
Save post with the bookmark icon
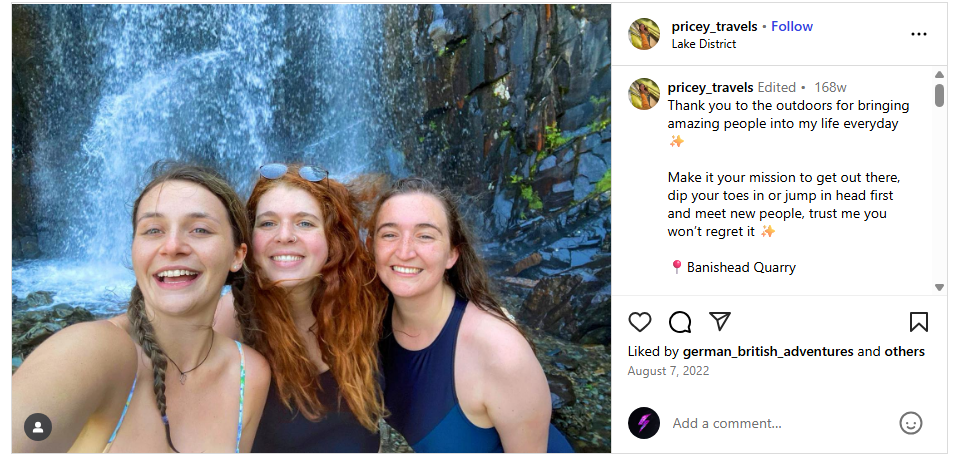[919, 322]
